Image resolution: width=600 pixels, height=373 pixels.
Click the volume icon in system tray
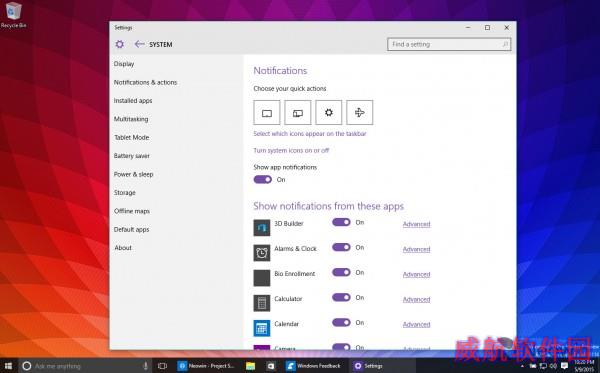(x=553, y=366)
